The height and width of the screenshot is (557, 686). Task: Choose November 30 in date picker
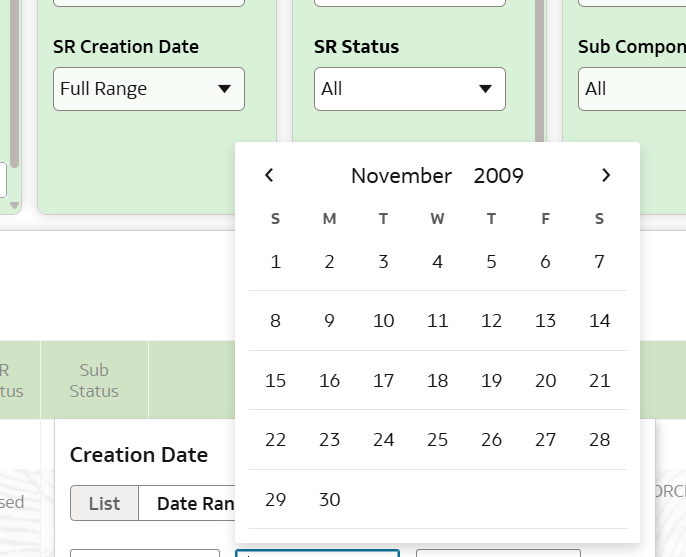point(329,499)
